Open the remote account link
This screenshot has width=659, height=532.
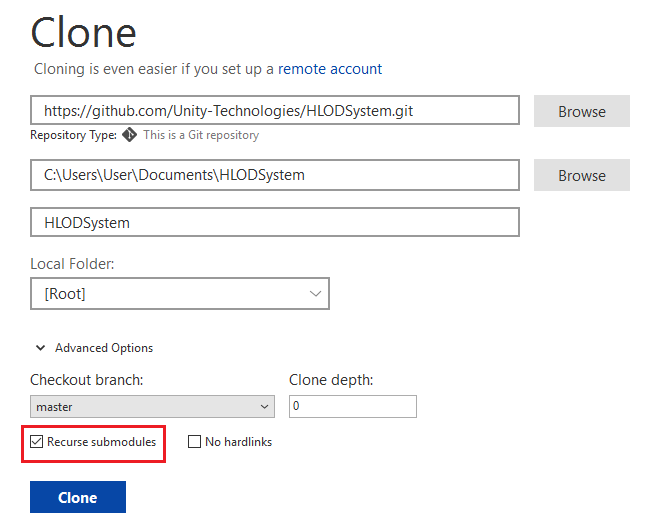click(330, 69)
